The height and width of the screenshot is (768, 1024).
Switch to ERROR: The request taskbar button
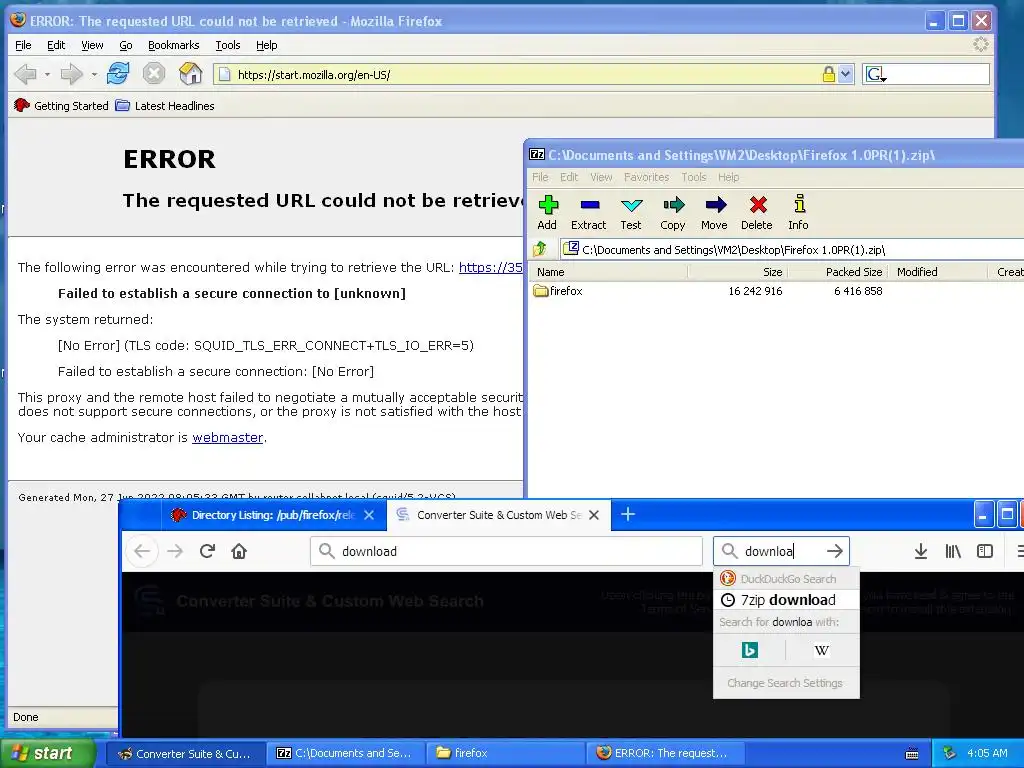coord(666,753)
